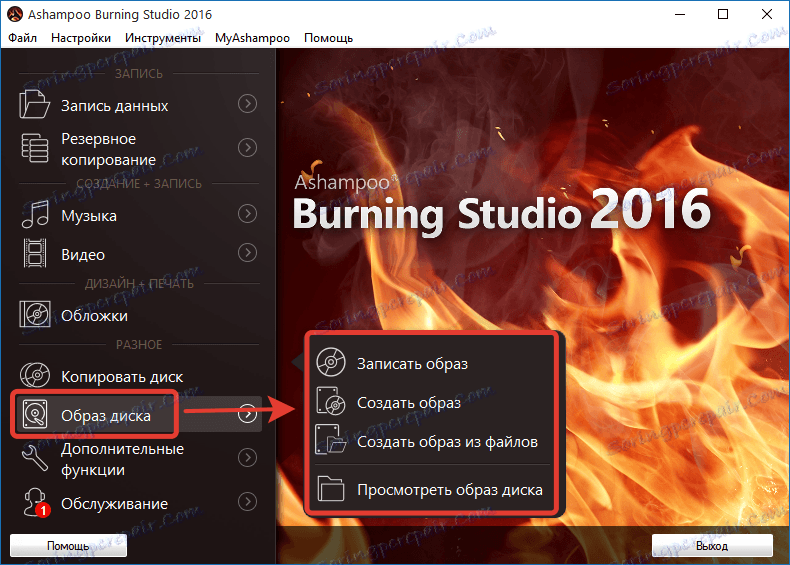The image size is (790, 565).
Task: Open the Файл menu
Action: pyautogui.click(x=23, y=38)
